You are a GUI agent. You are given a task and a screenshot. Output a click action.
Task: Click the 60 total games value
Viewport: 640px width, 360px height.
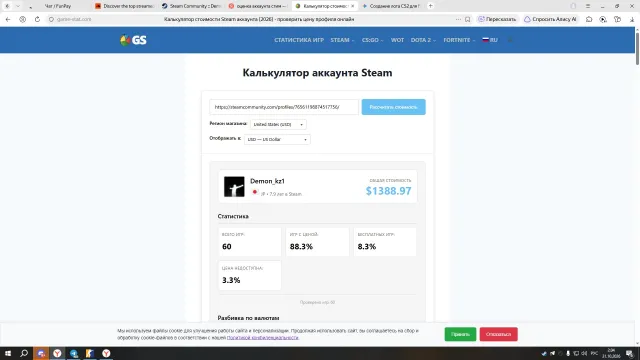[227, 247]
